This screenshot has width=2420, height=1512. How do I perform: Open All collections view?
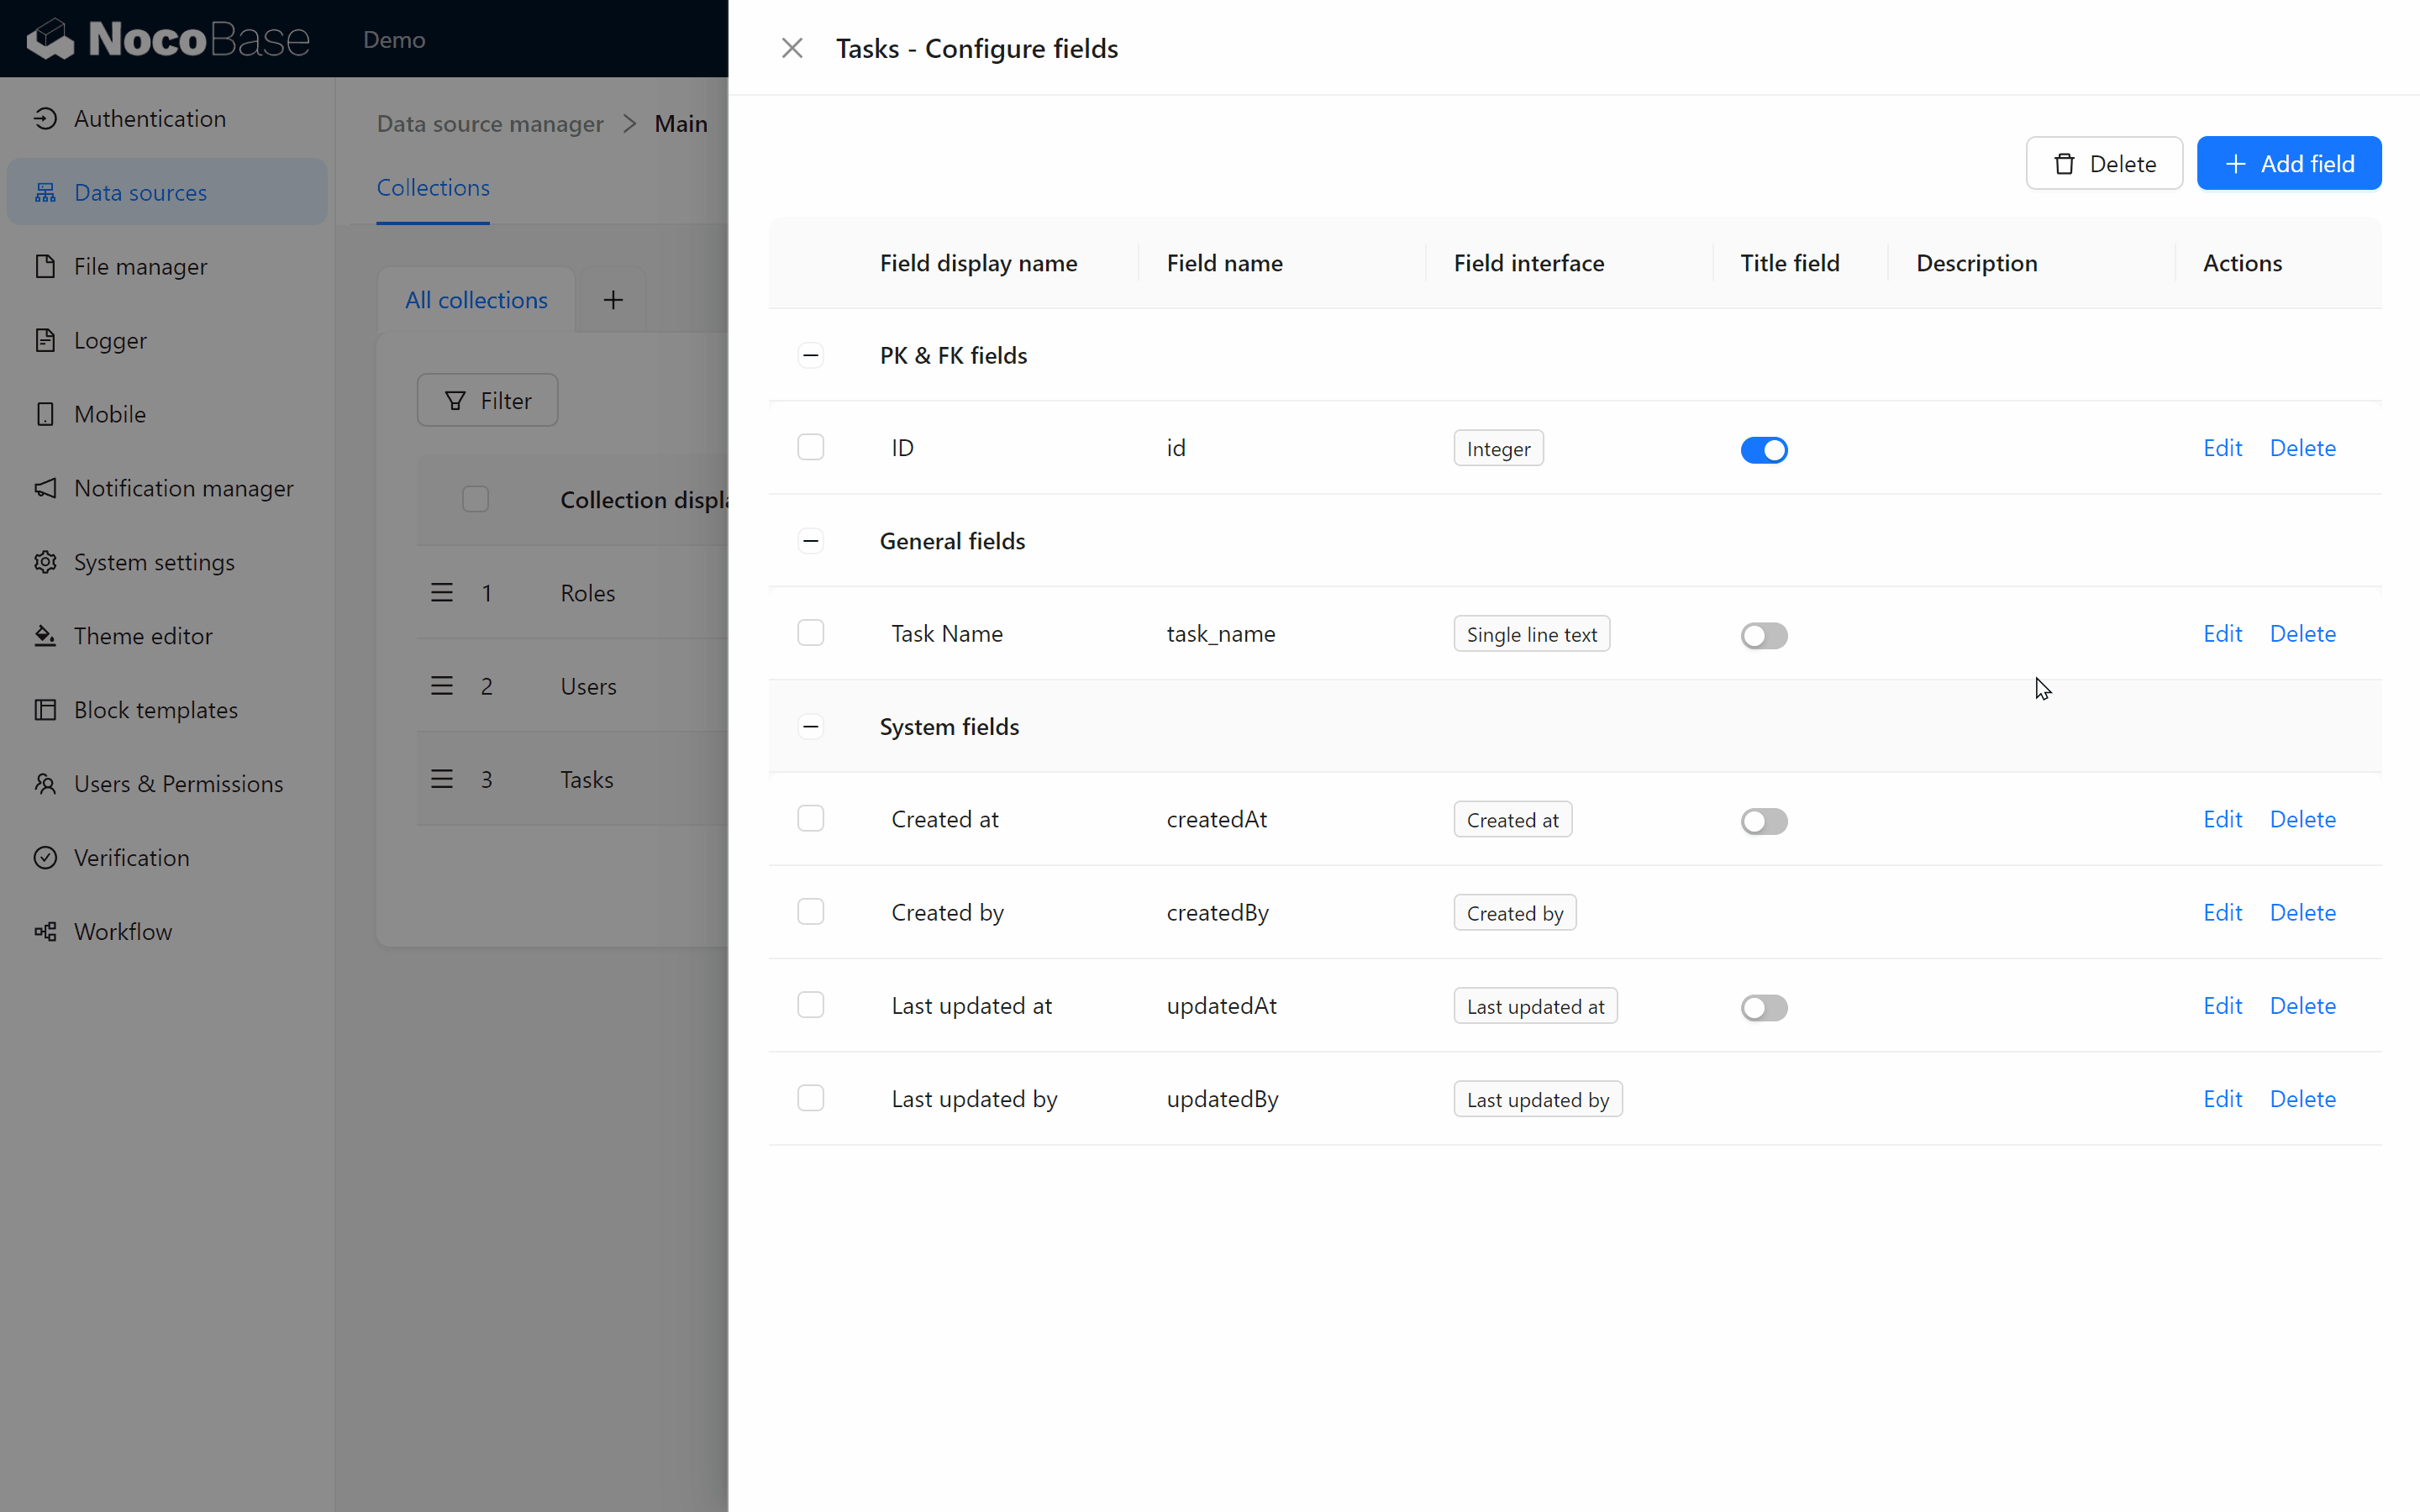coord(476,298)
